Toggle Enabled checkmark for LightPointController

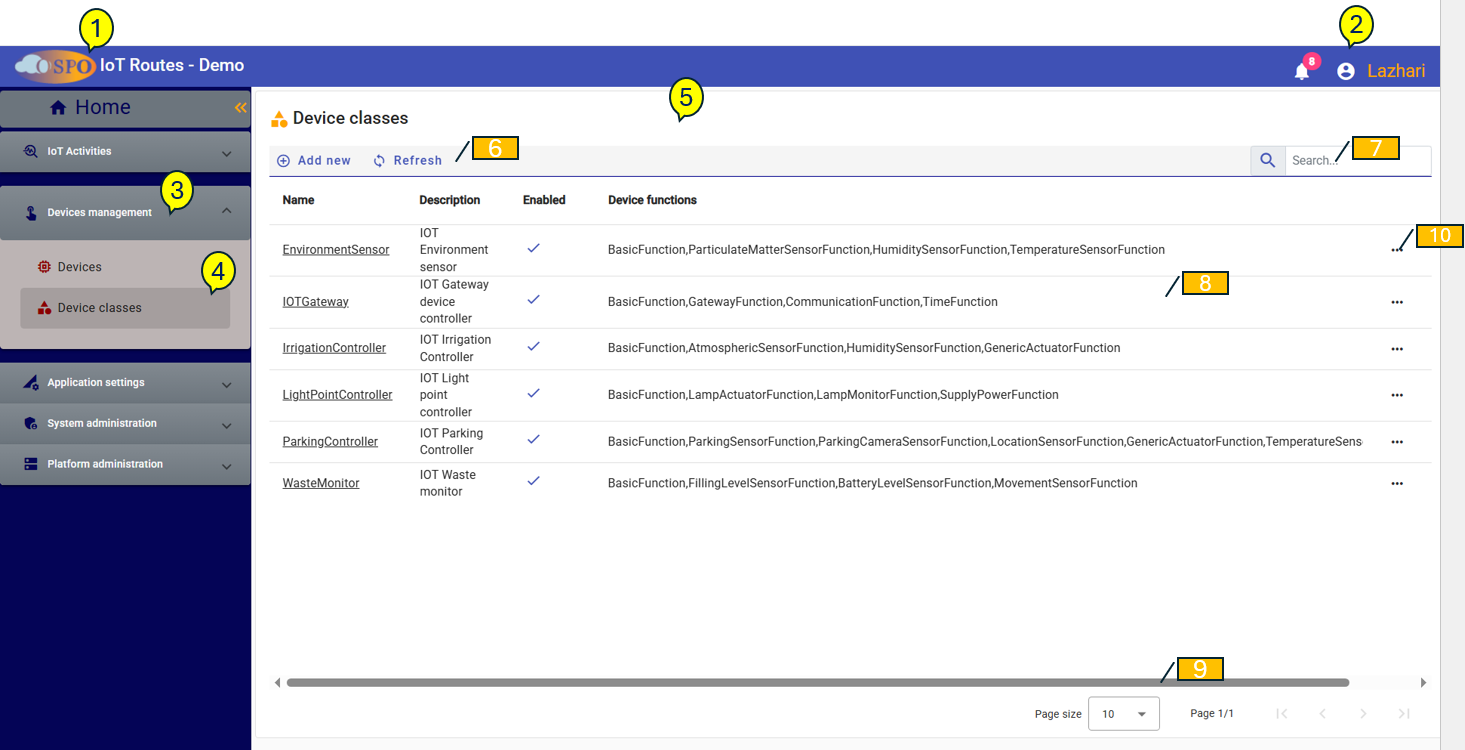pos(533,393)
